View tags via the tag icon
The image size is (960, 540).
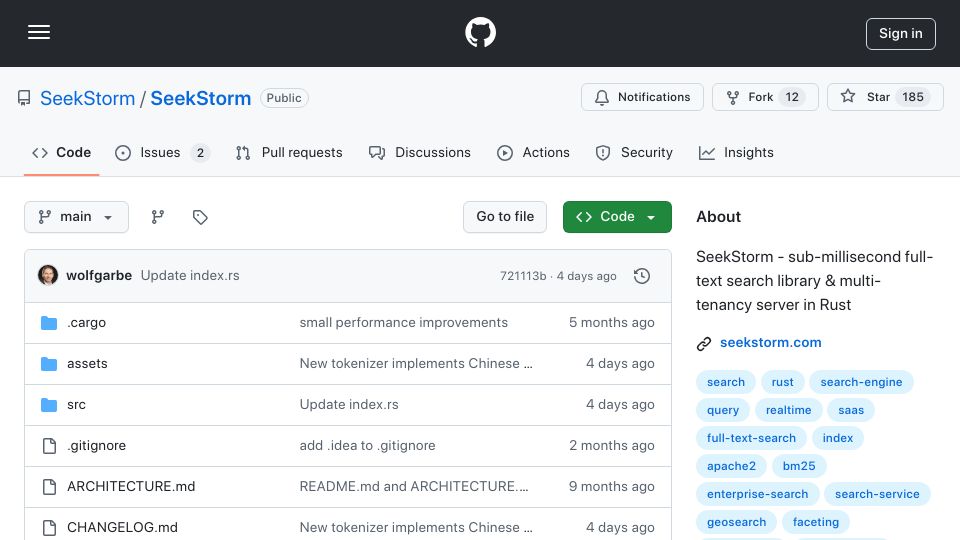[x=200, y=217]
